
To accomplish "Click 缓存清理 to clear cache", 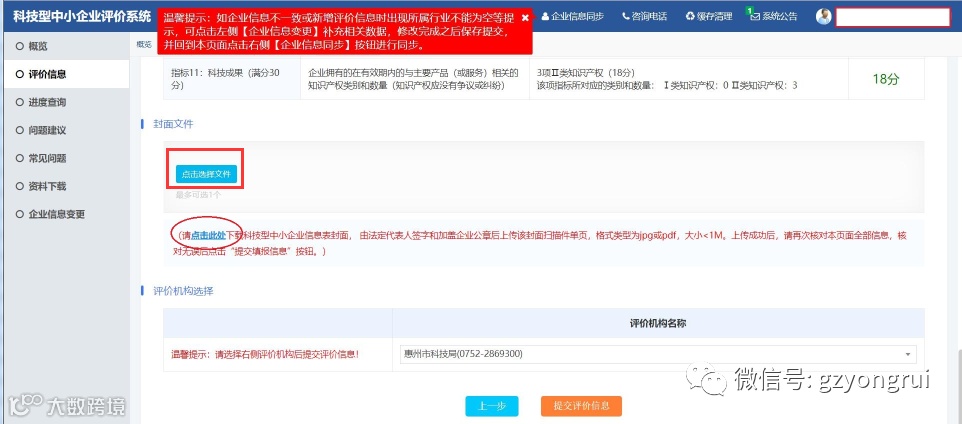I will pos(709,17).
